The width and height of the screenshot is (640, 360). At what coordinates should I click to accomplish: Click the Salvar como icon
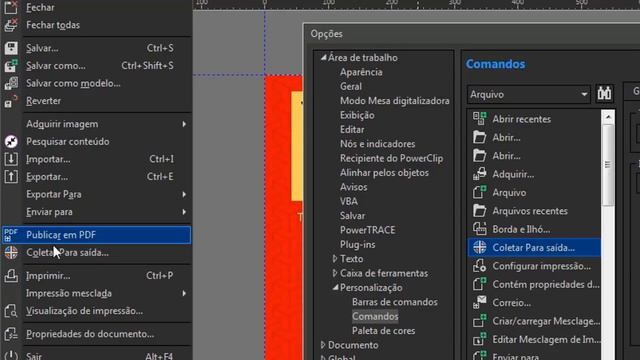(11, 65)
